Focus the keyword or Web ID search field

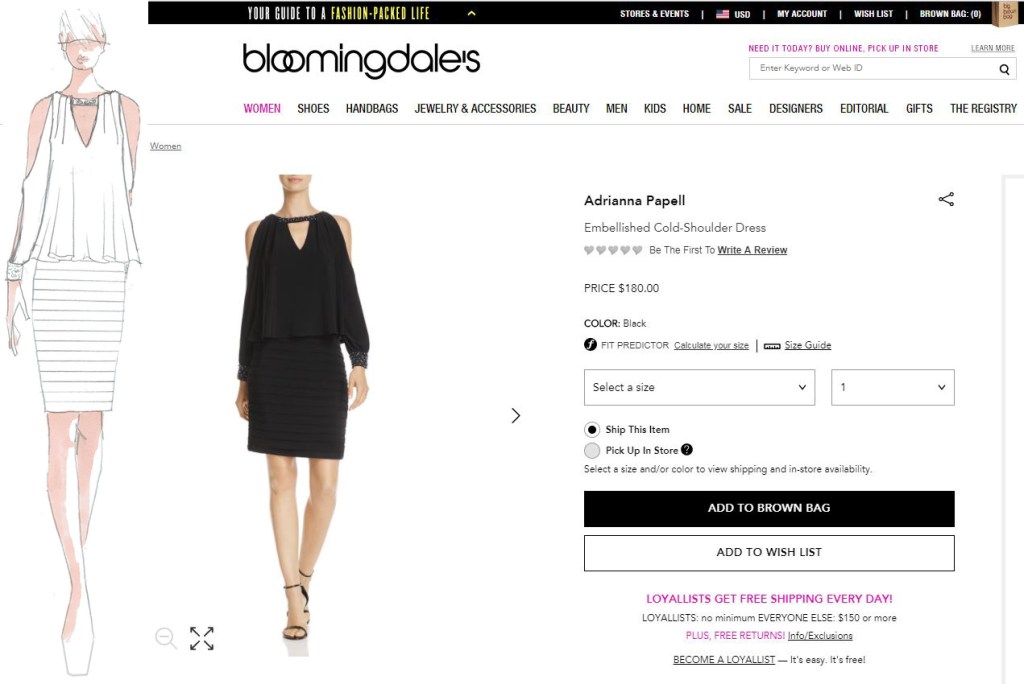(x=875, y=68)
